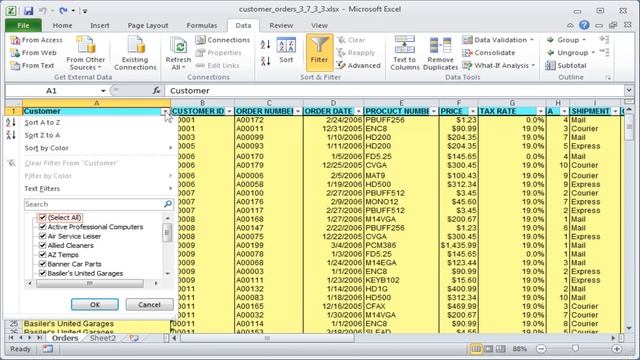
Task: Click the zoom in plus icon
Action: [617, 349]
